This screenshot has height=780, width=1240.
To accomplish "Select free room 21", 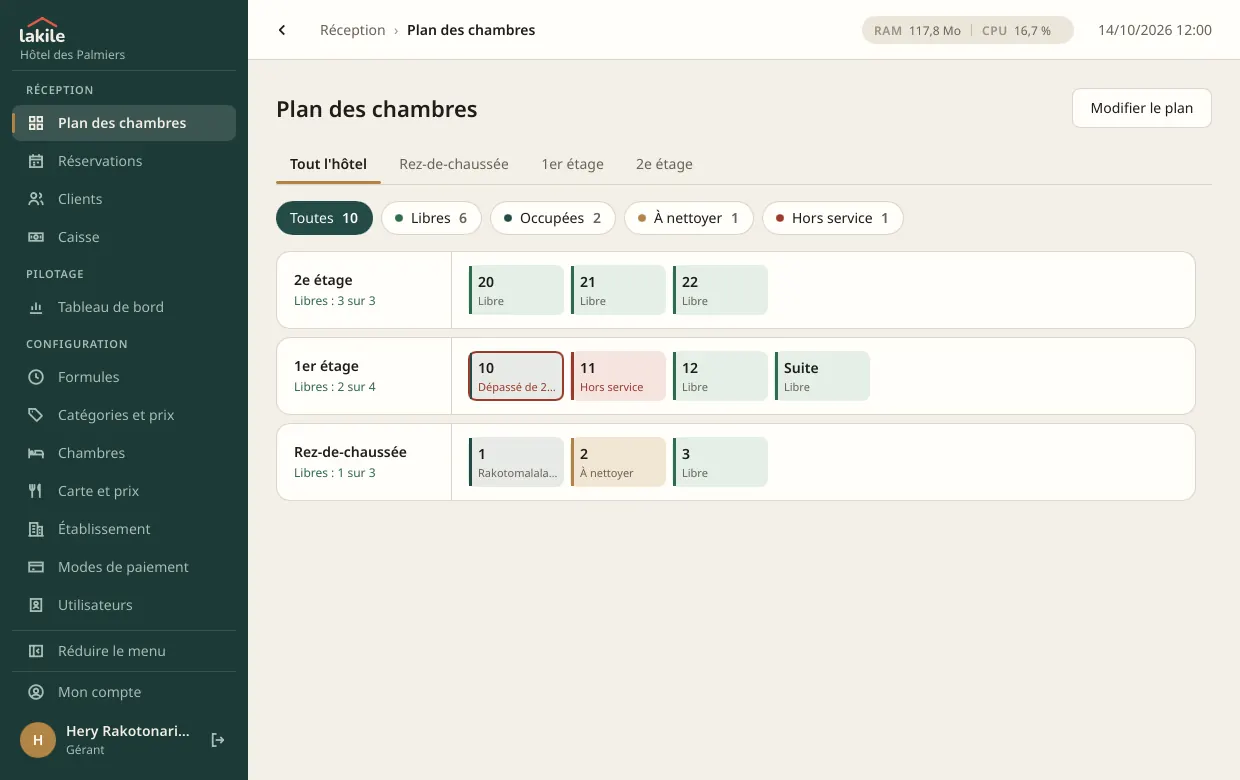I will coord(618,290).
